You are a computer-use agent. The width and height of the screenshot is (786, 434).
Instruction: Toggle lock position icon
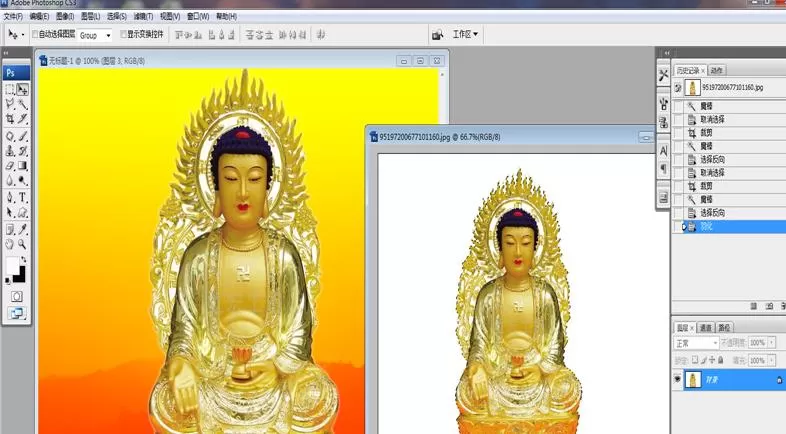tap(712, 360)
